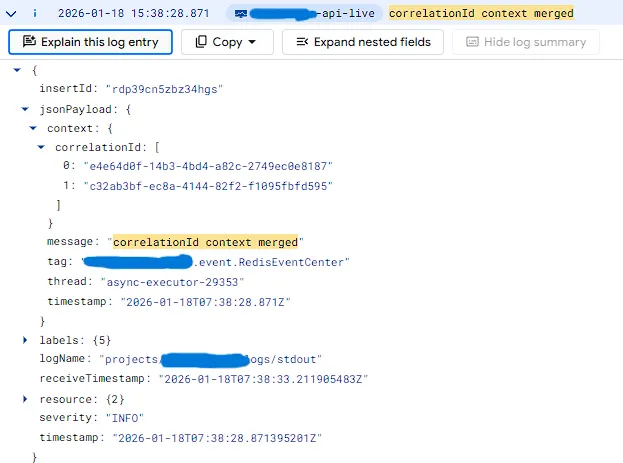Image resolution: width=623 pixels, height=463 pixels.
Task: Select first correlationId value e4e64d0f
Action: click(208, 166)
